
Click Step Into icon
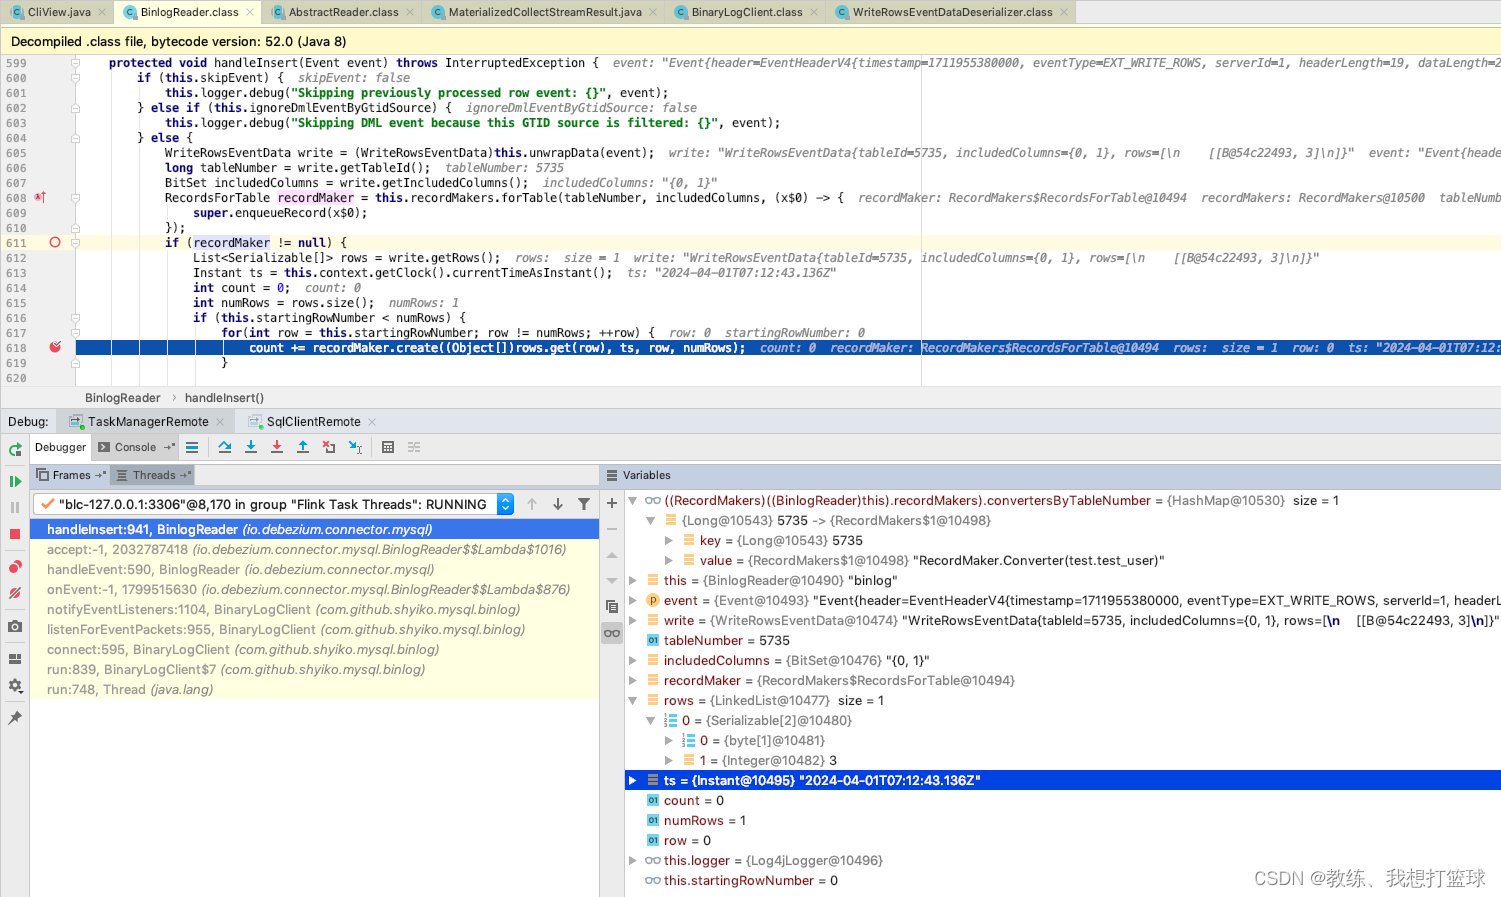[251, 447]
